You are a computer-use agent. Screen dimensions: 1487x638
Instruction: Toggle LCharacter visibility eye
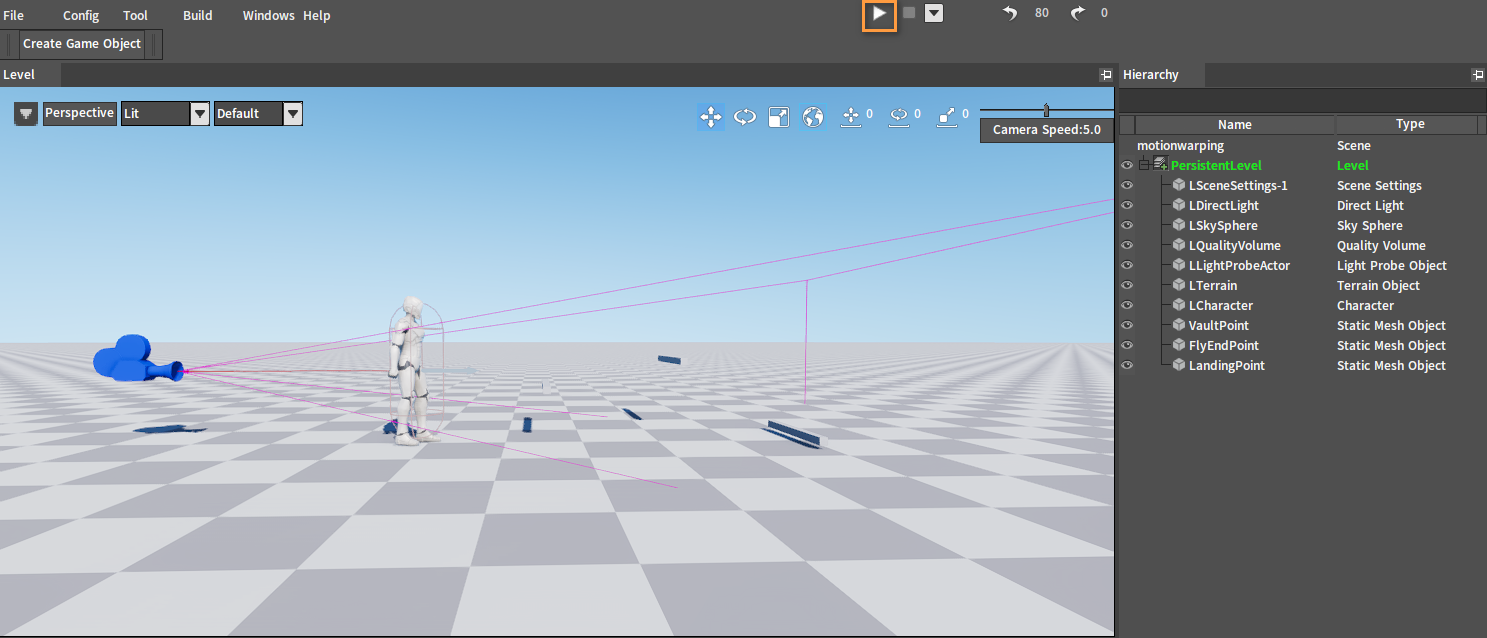point(1127,305)
